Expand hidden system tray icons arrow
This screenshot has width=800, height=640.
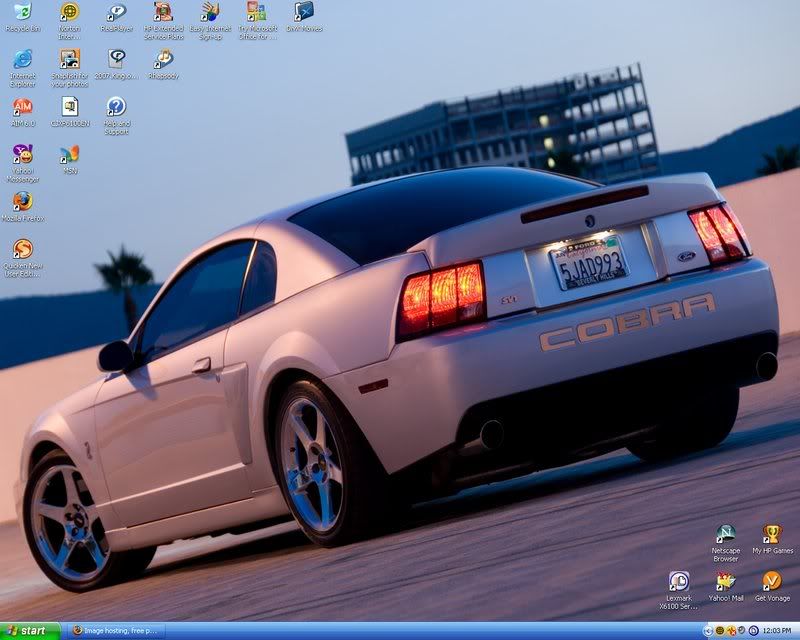pos(708,631)
